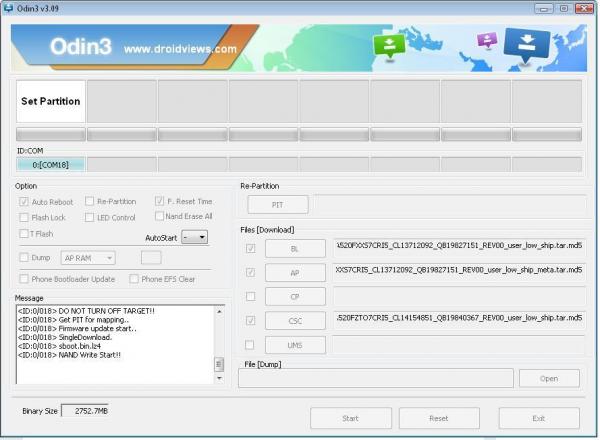Viewport: 600px width, 440px height.
Task: Enable Phone Bootloader Update checkbox
Action: click(24, 279)
